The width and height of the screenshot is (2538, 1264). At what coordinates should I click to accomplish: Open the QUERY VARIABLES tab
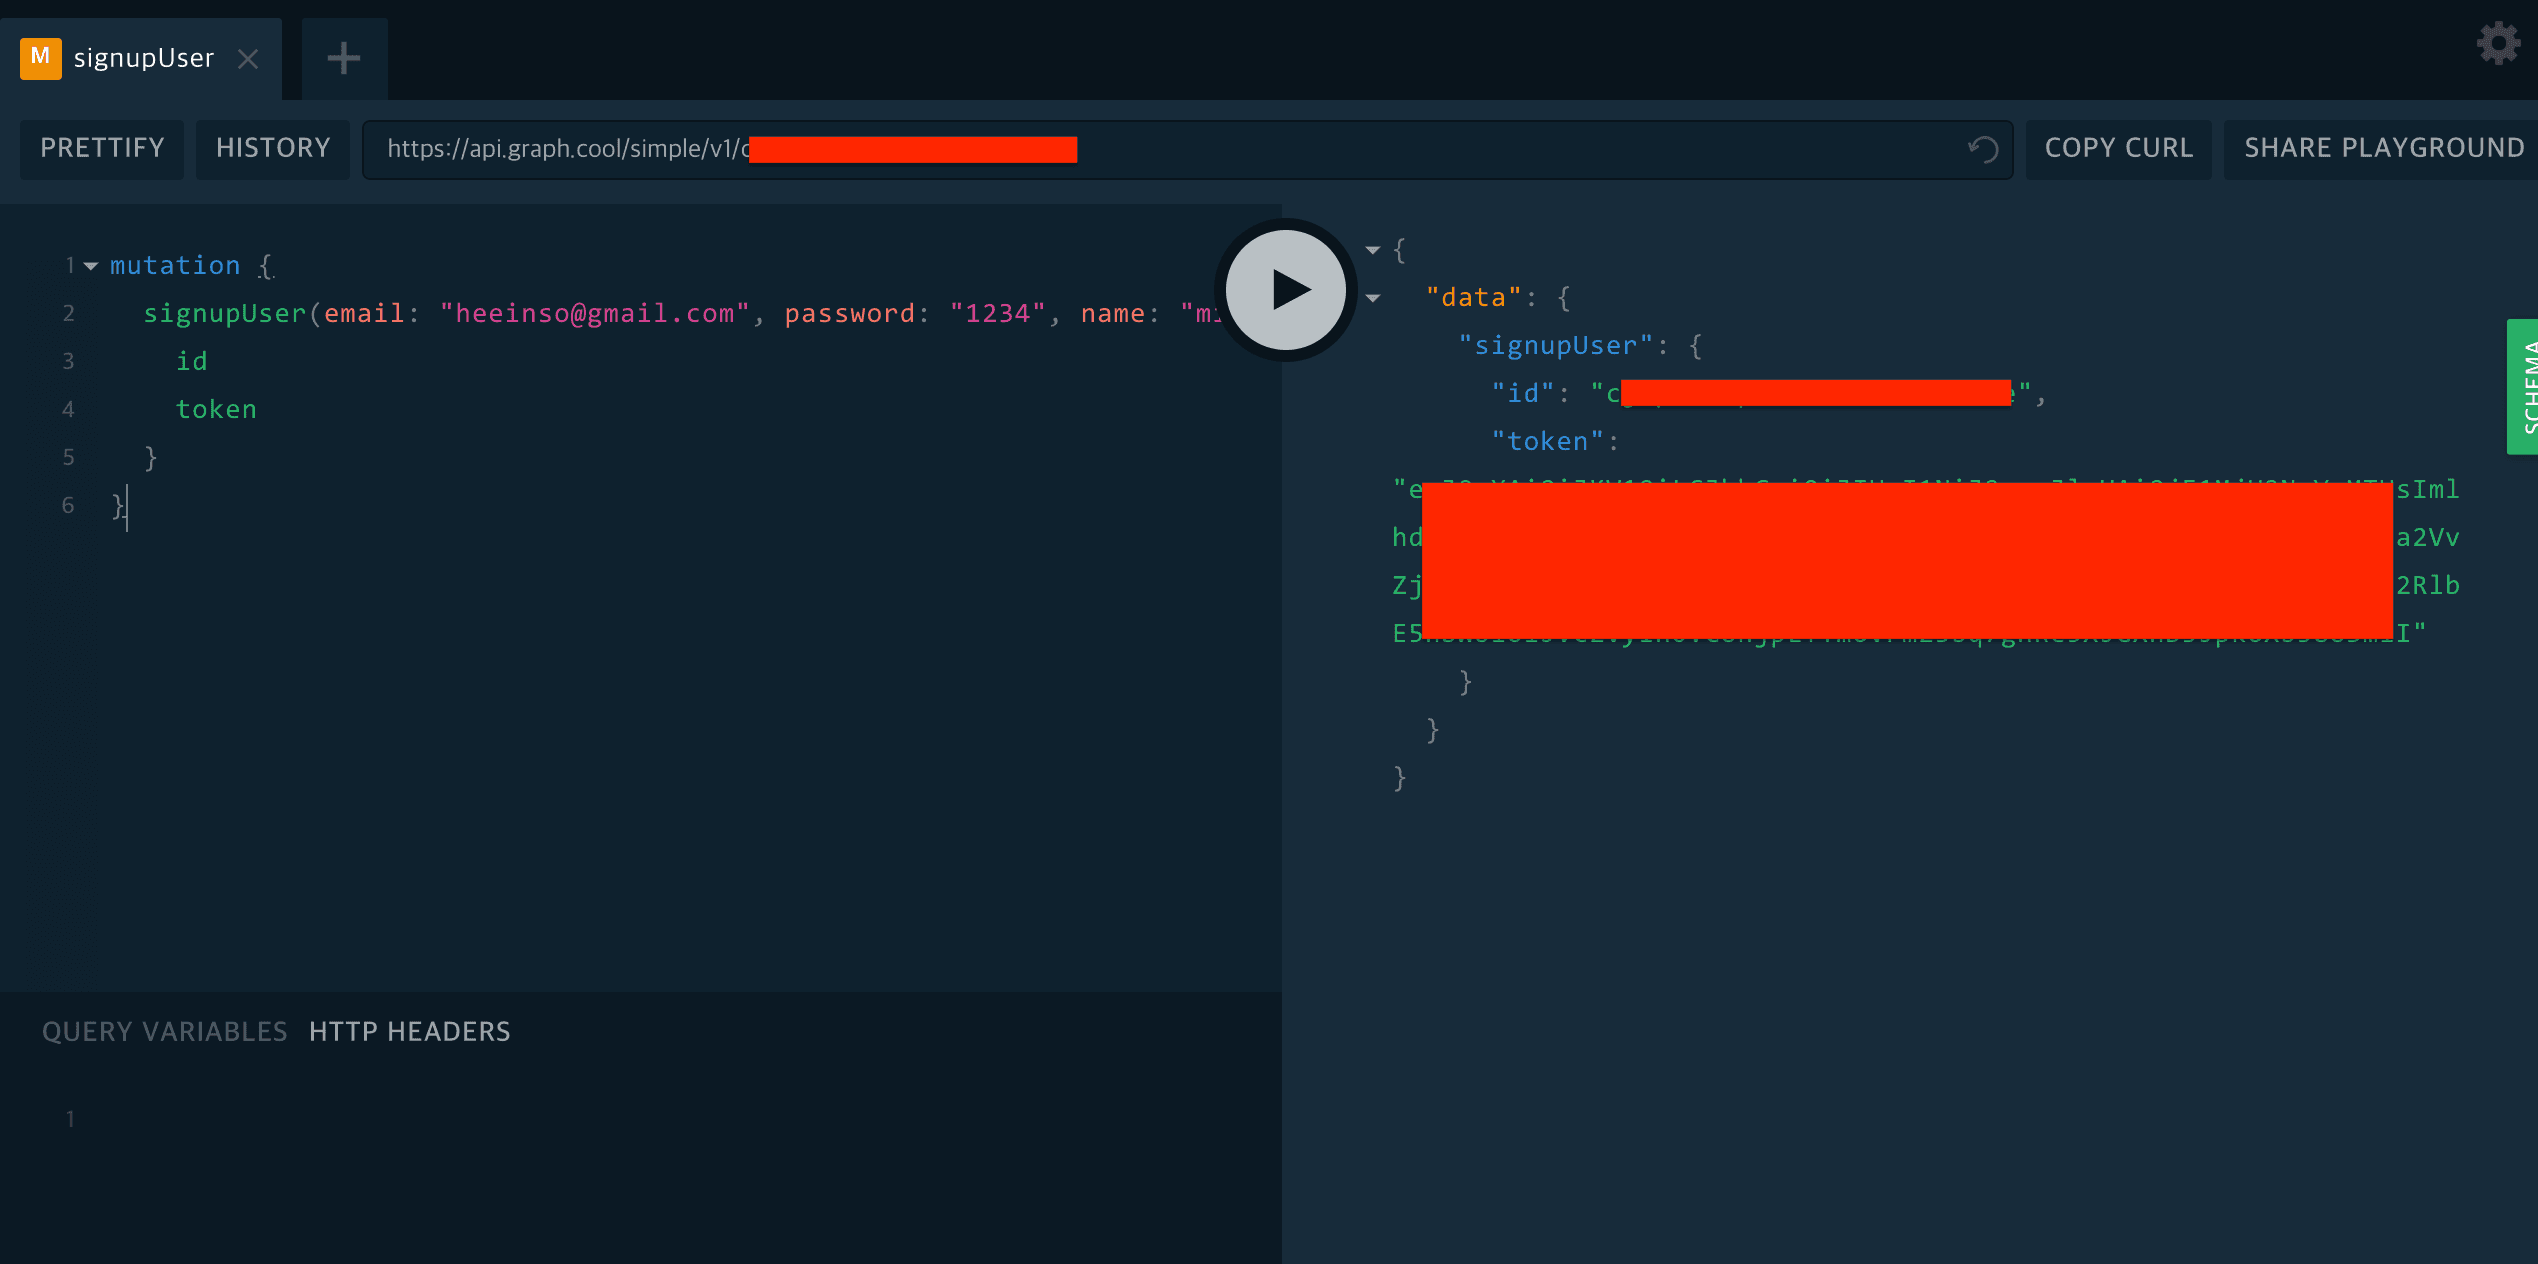165,1031
